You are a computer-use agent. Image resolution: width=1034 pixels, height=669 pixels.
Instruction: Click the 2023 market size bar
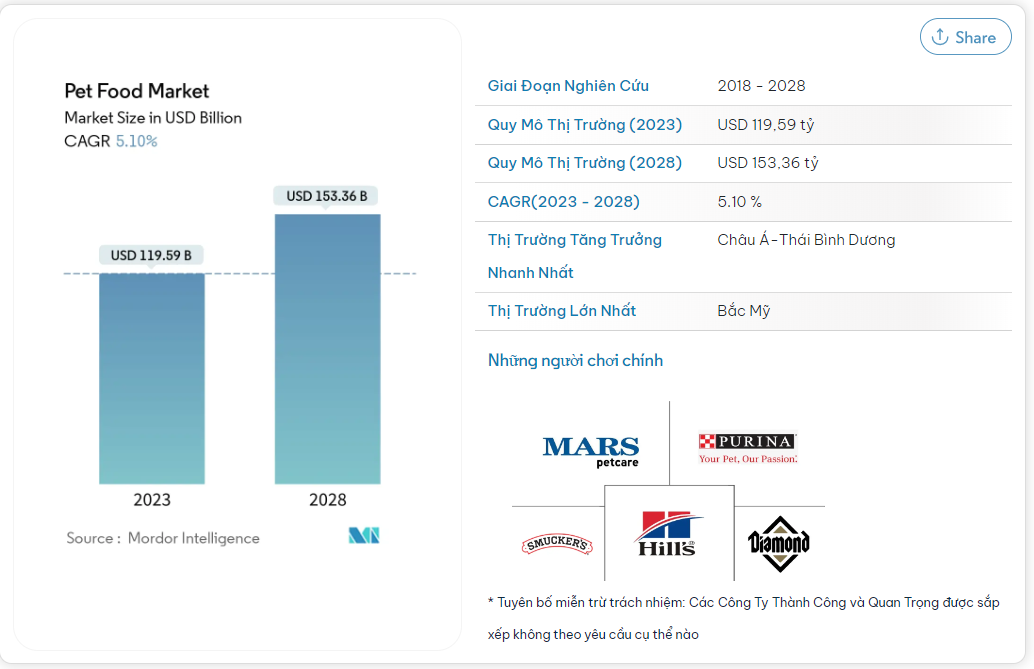pos(152,378)
